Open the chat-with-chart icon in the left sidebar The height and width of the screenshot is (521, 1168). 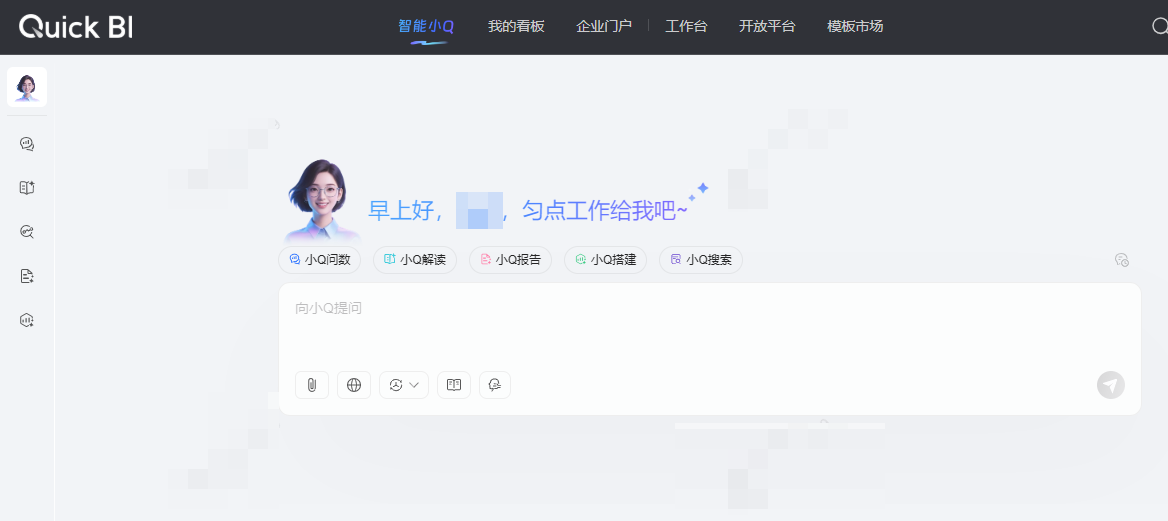click(x=27, y=144)
